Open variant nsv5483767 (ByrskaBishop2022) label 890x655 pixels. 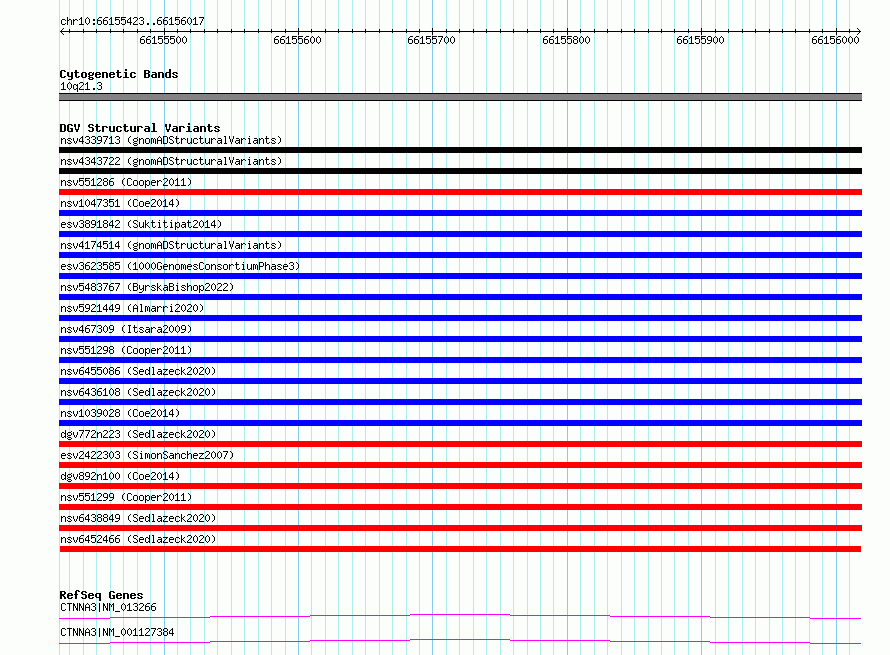click(147, 287)
